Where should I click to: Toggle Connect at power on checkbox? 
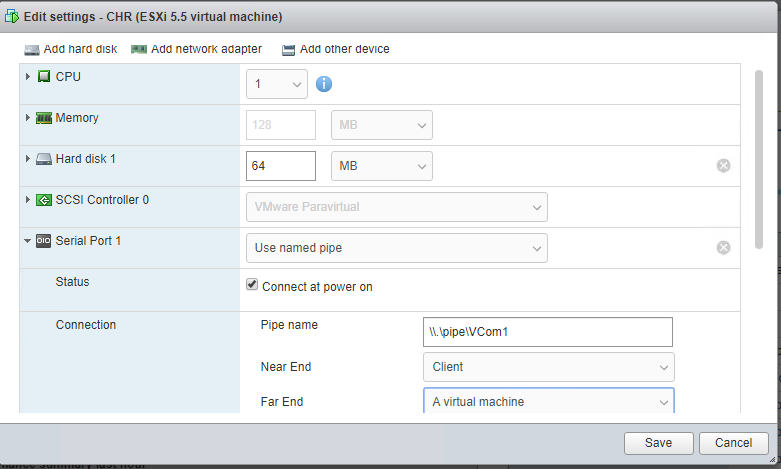(252, 285)
